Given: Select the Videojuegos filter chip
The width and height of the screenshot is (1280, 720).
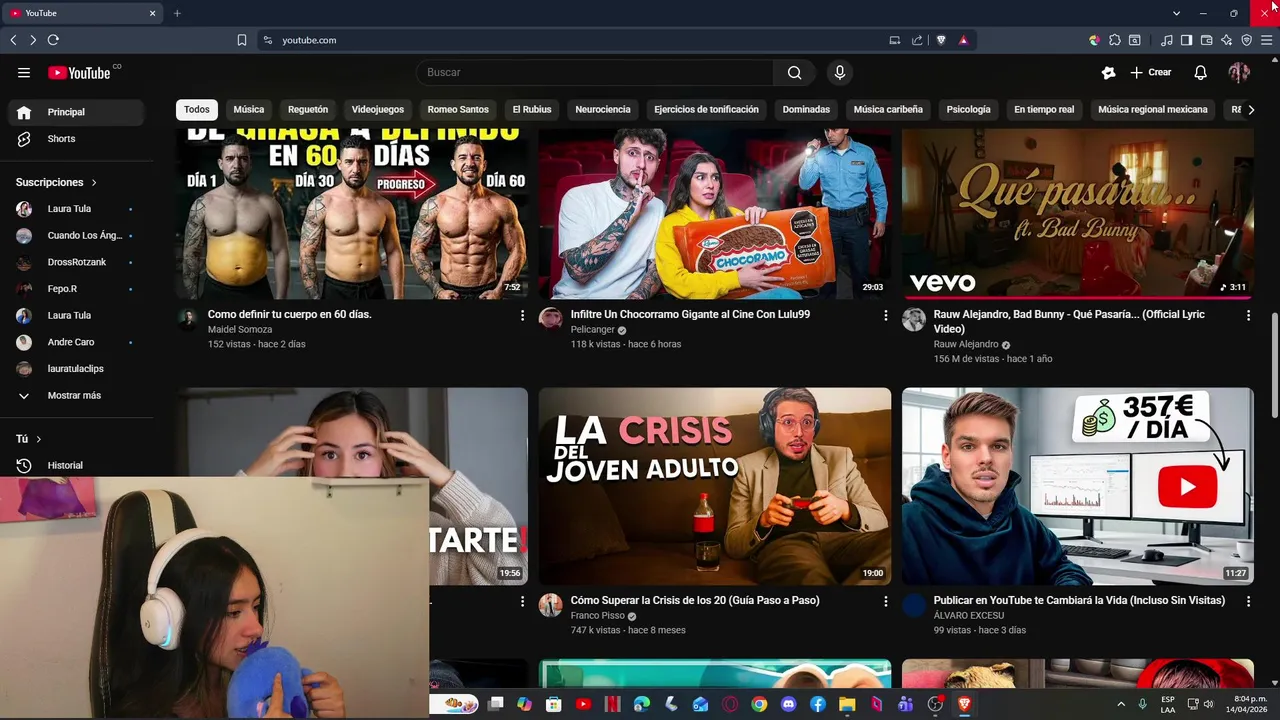Looking at the screenshot, I should tap(378, 109).
